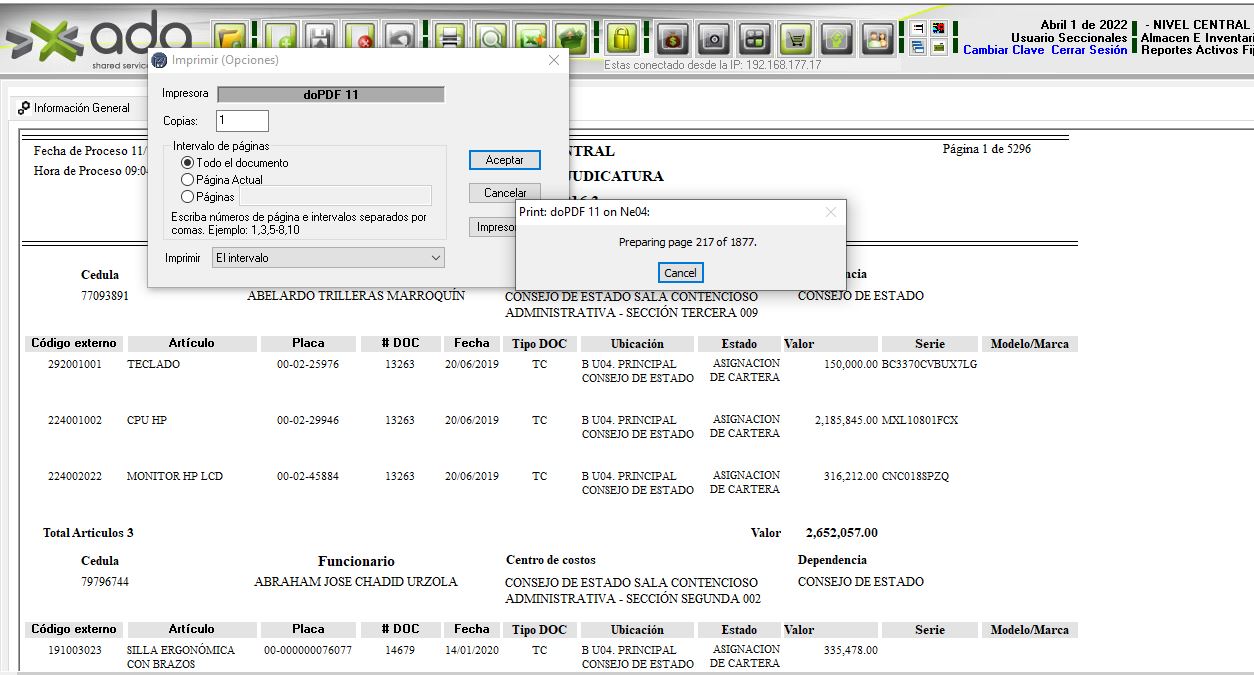Click the Cambiar Clave link

point(1003,50)
